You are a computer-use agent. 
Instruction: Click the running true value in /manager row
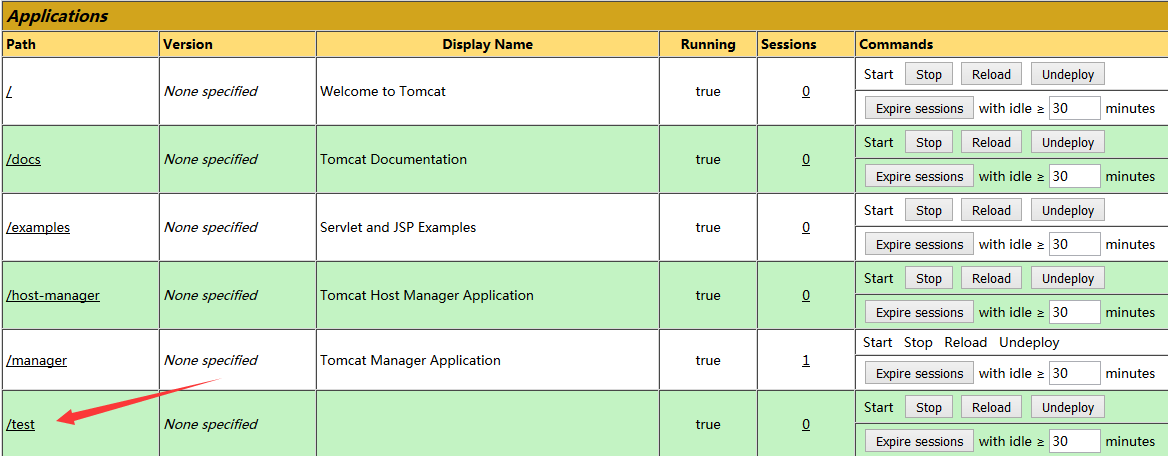(x=708, y=360)
